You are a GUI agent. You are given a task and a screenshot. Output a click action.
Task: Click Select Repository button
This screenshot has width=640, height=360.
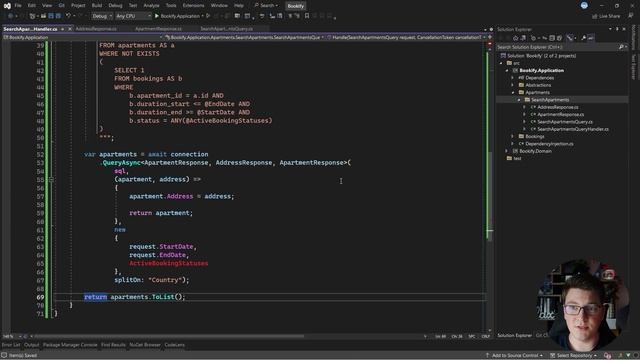click(573, 356)
